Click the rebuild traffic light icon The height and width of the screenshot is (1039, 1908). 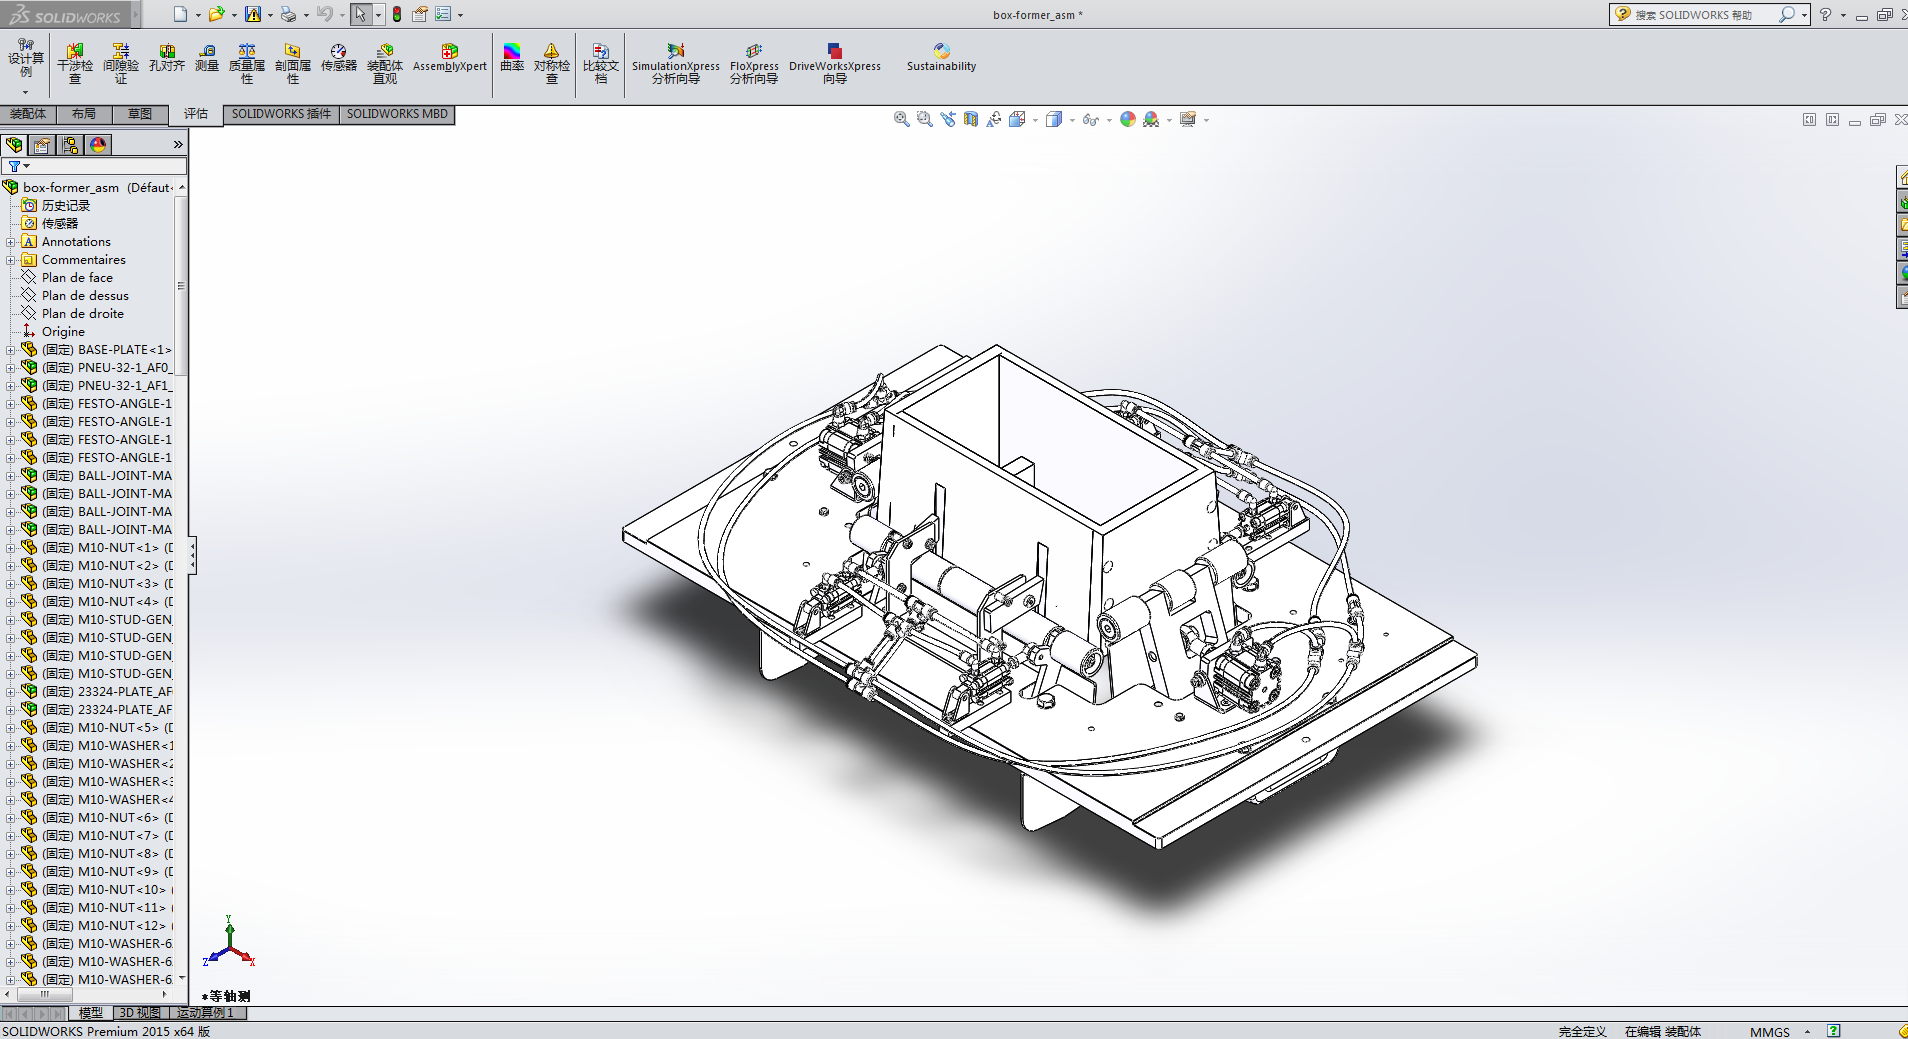(397, 14)
